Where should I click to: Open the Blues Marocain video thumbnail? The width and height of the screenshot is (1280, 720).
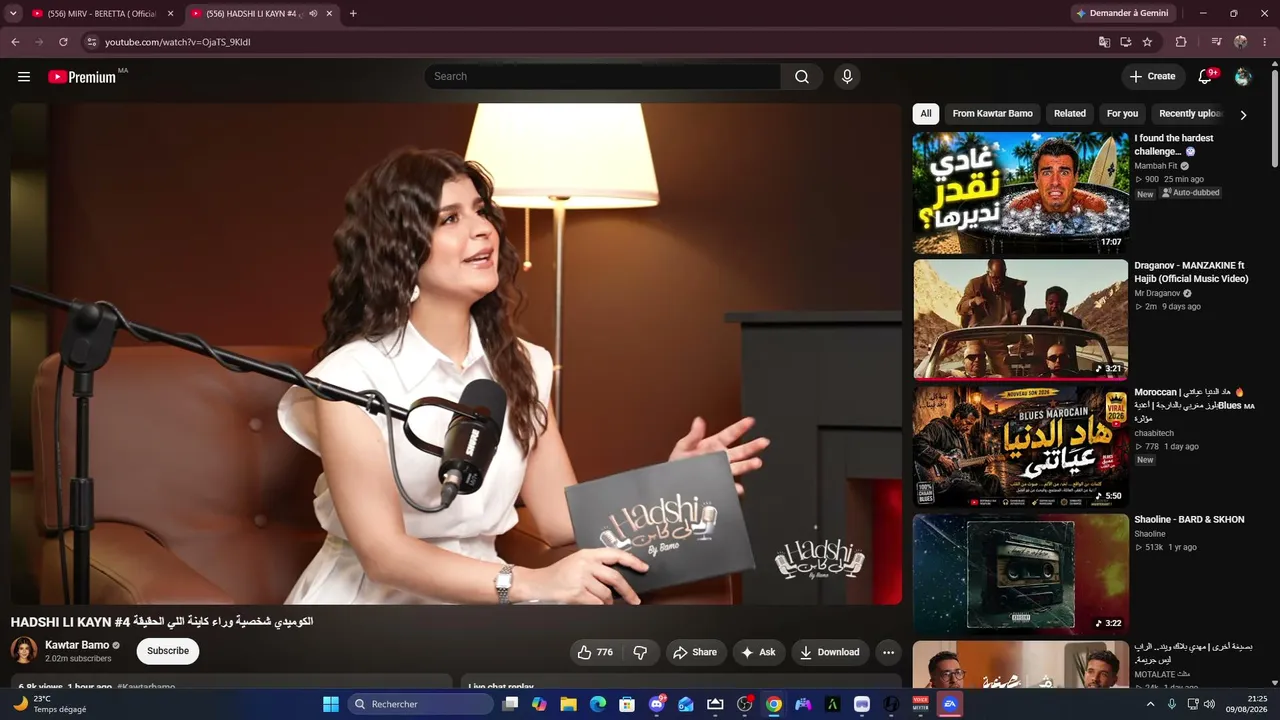coord(1021,447)
